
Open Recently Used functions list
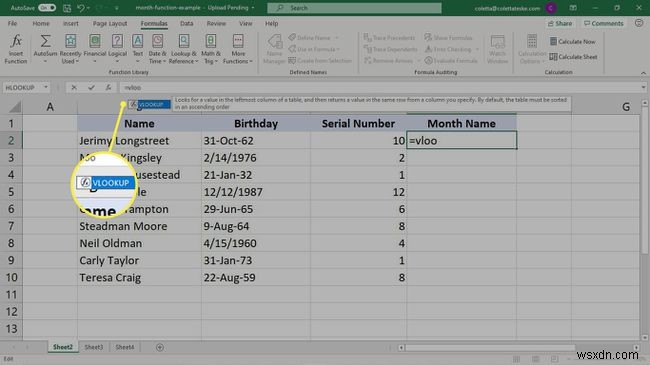coord(70,49)
